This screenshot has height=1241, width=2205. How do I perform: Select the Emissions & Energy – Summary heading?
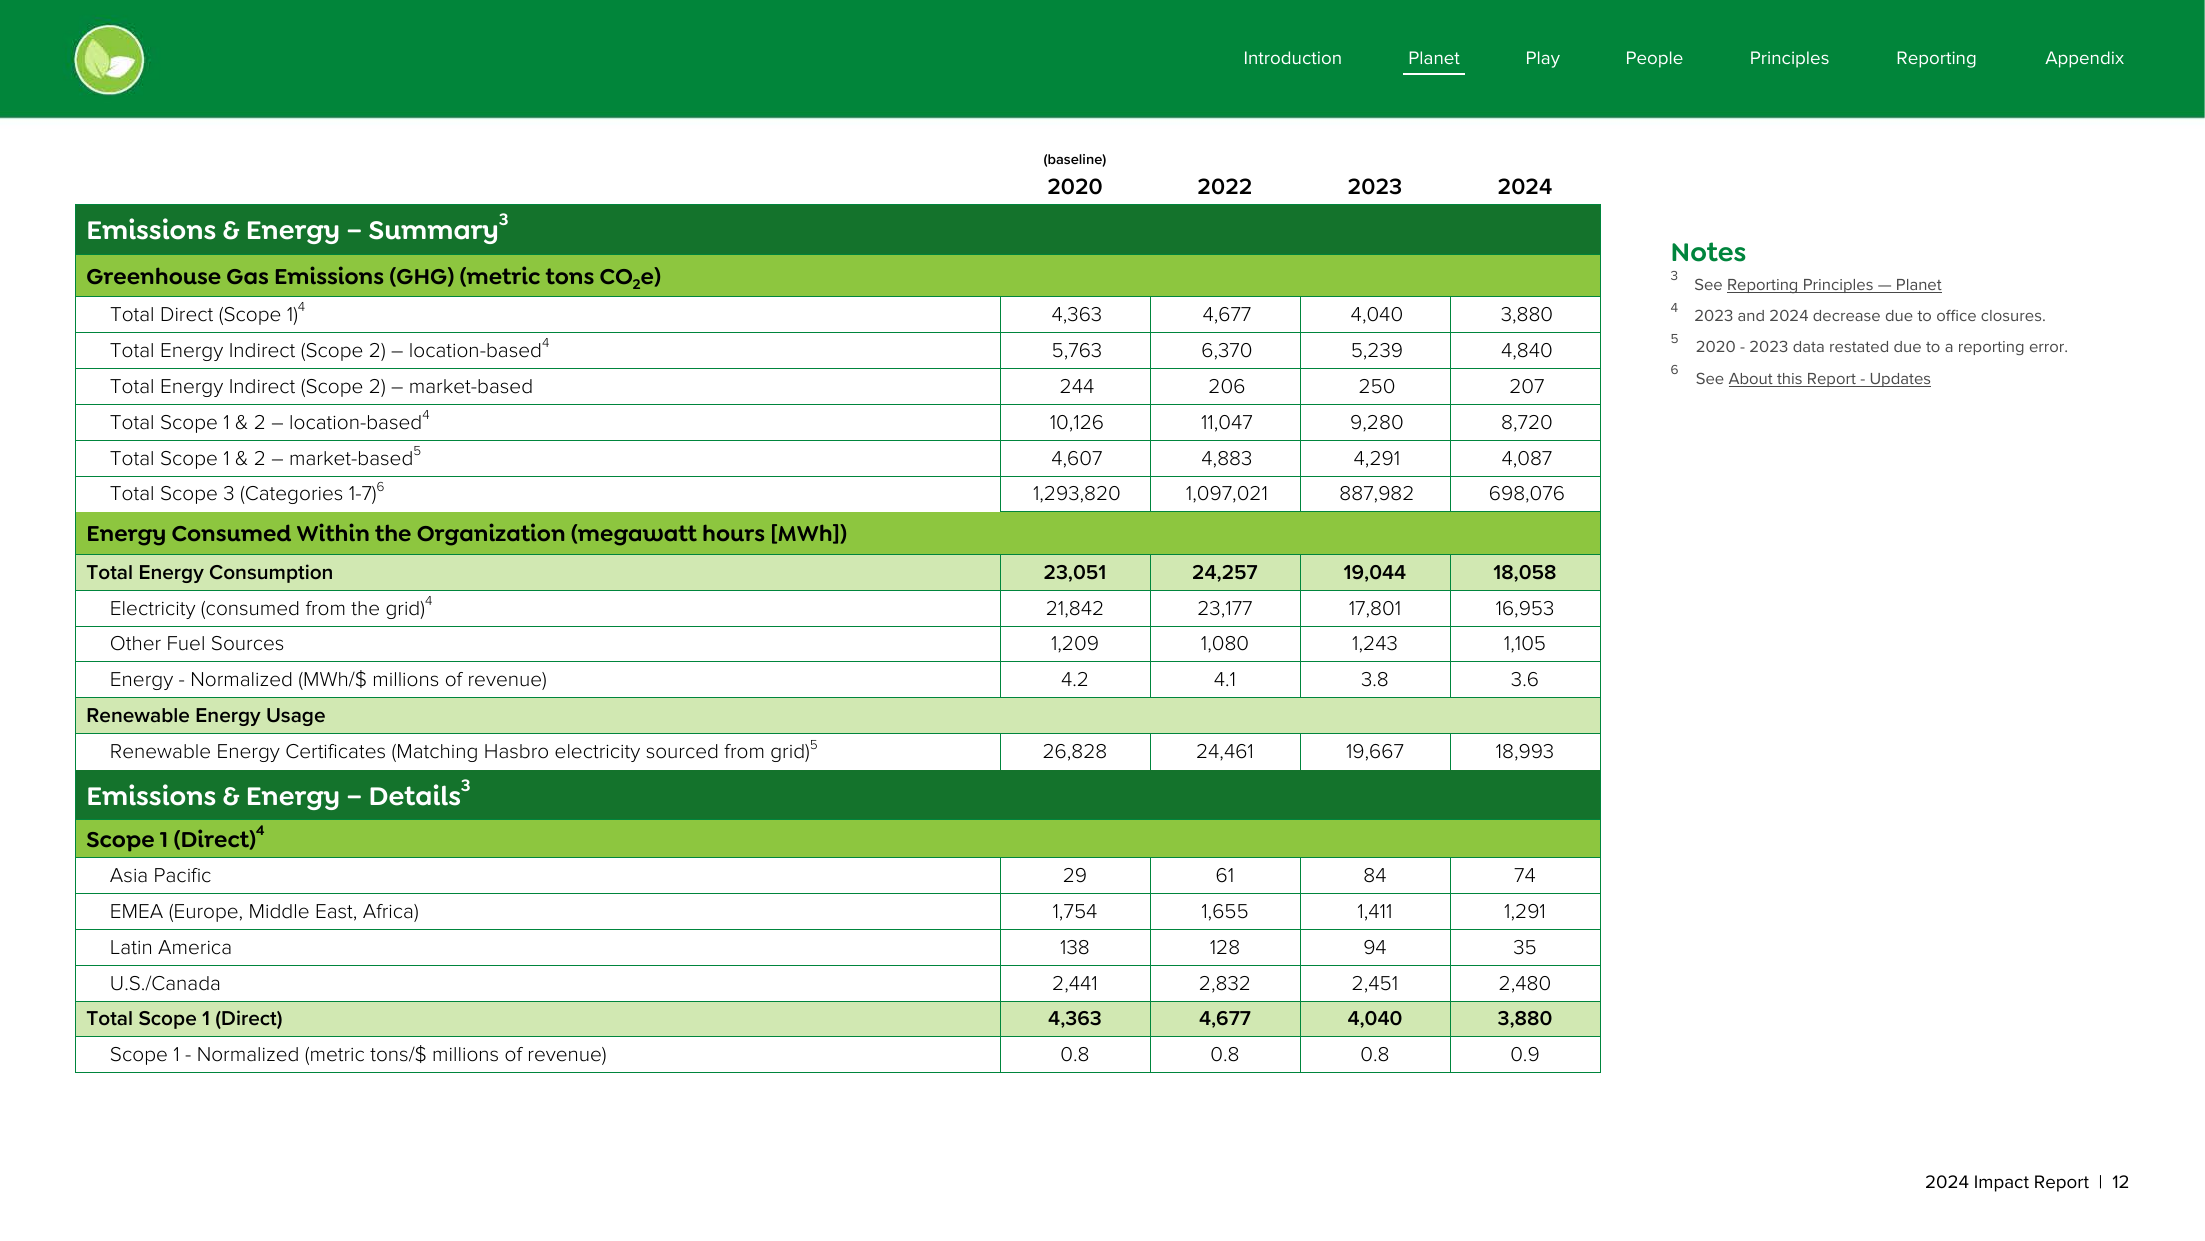pos(297,229)
